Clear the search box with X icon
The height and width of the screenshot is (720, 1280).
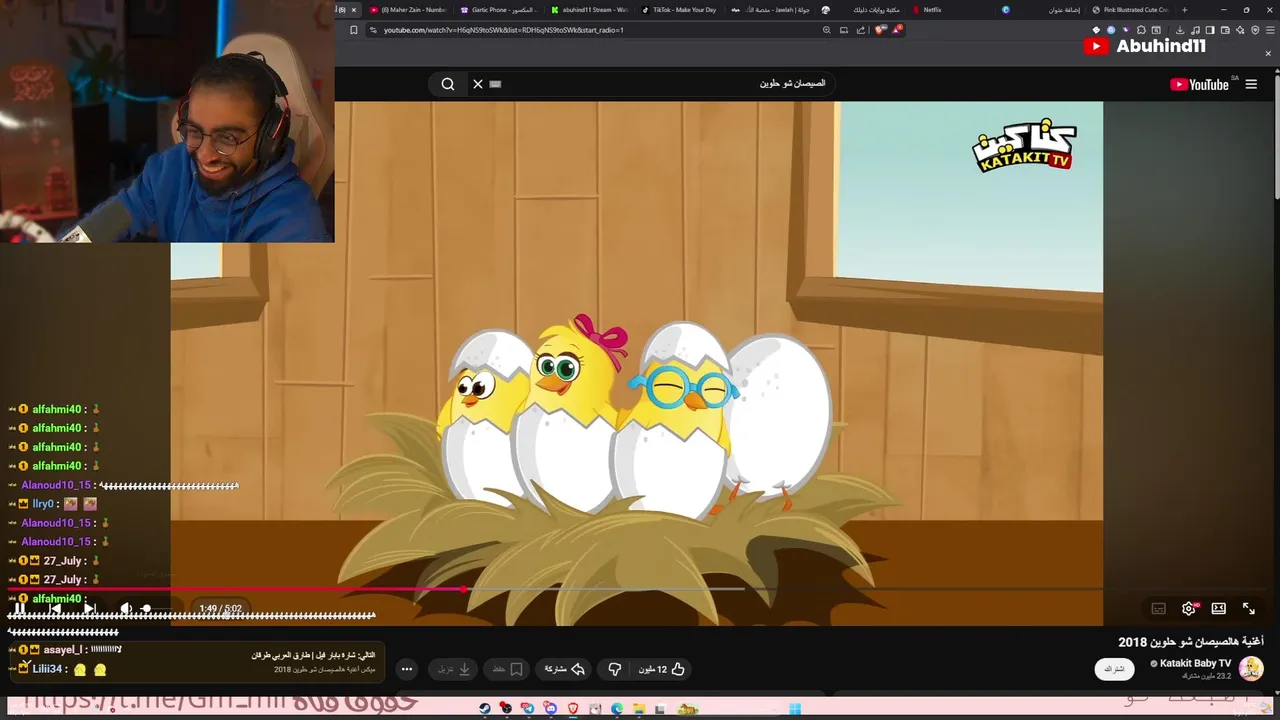tap(478, 84)
